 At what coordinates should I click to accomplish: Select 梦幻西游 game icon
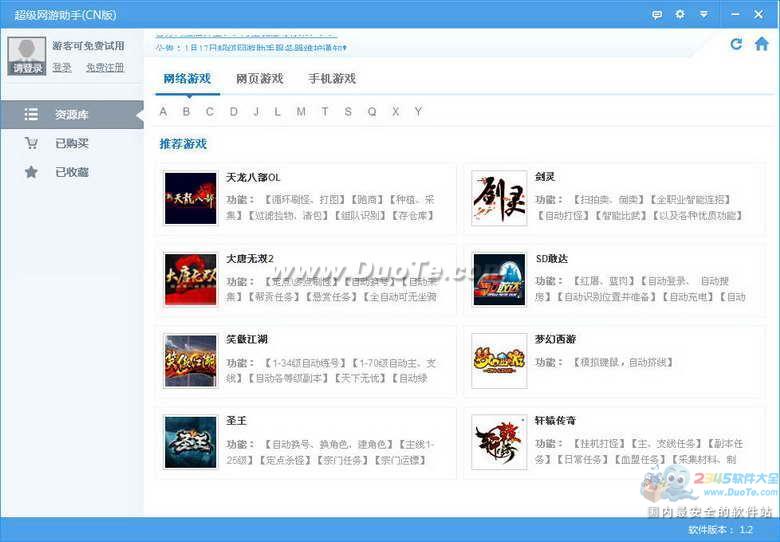point(499,360)
